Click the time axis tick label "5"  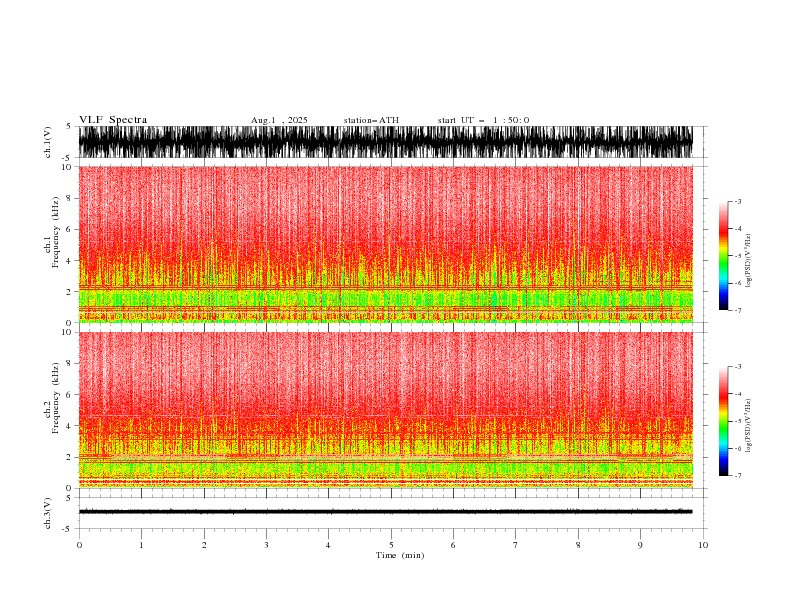click(391, 545)
